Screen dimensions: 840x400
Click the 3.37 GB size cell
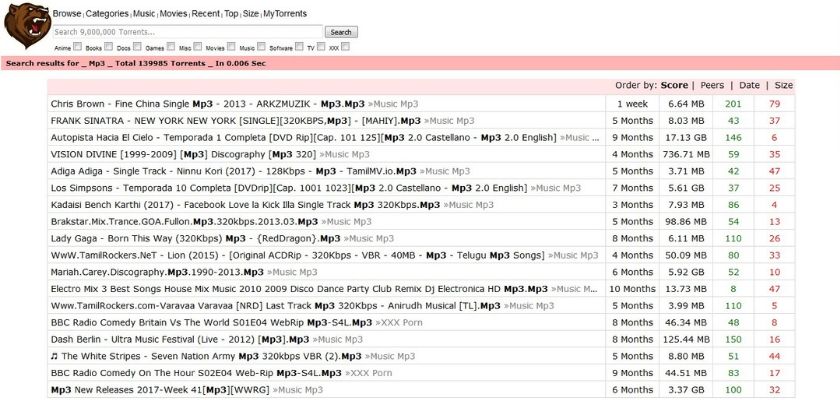pos(686,390)
